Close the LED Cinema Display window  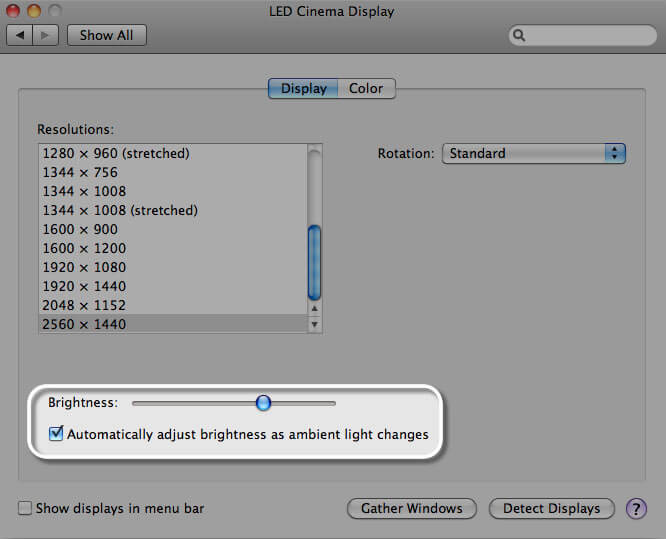point(13,10)
